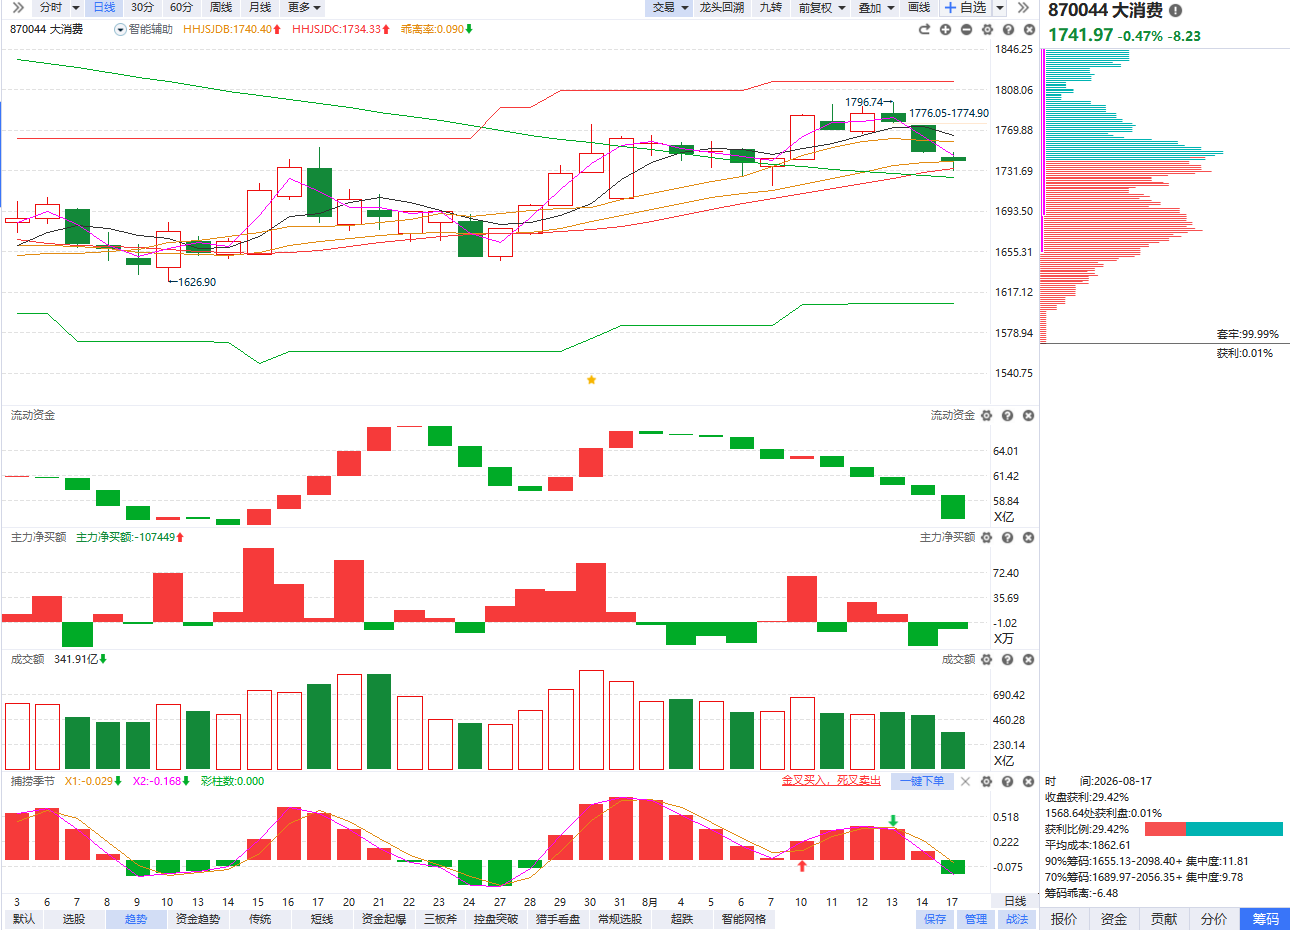The height and width of the screenshot is (930, 1290).
Task: Close the 流动资金 indicator panel
Action: pyautogui.click(x=1029, y=415)
